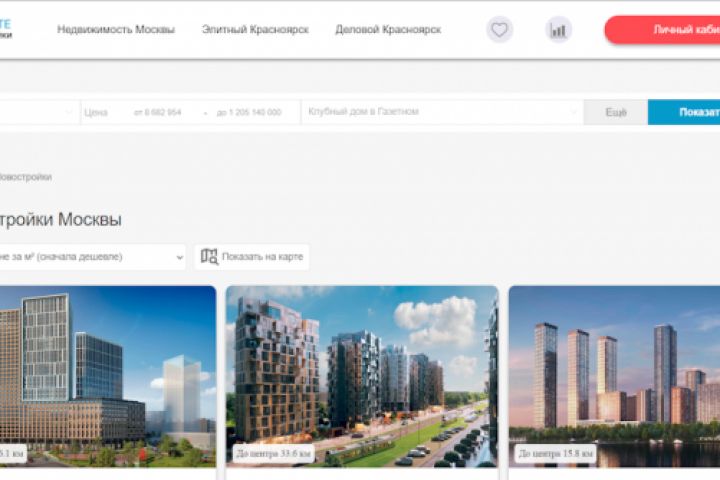Click the maximum price field до 1 205 140 000
The image size is (720, 480).
249,113
